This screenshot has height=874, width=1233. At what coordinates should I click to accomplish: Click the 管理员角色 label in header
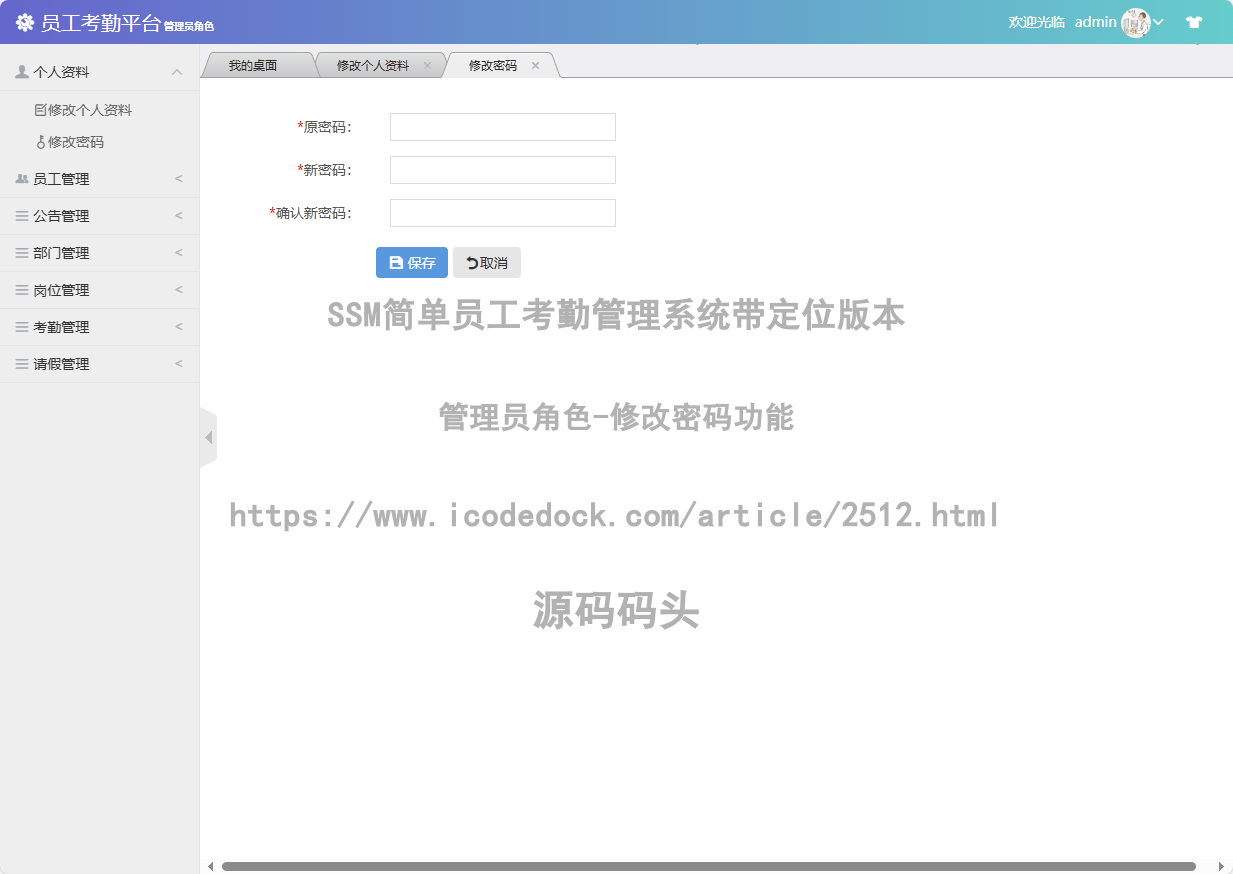(x=189, y=26)
